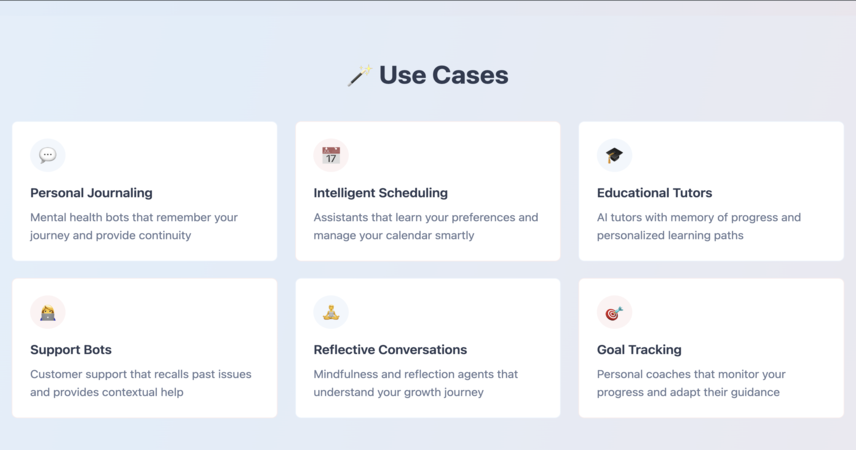Click the Support Bots heading
Viewport: 856px width, 450px height.
[x=70, y=350]
